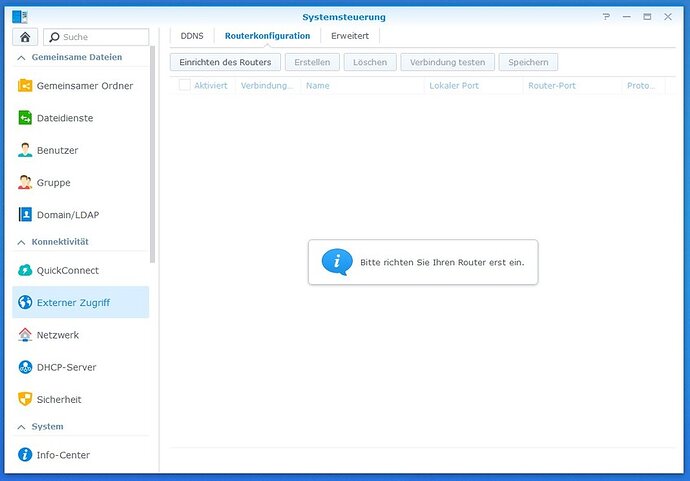Switch to the DDNS tab
The height and width of the screenshot is (481, 690).
click(x=192, y=36)
